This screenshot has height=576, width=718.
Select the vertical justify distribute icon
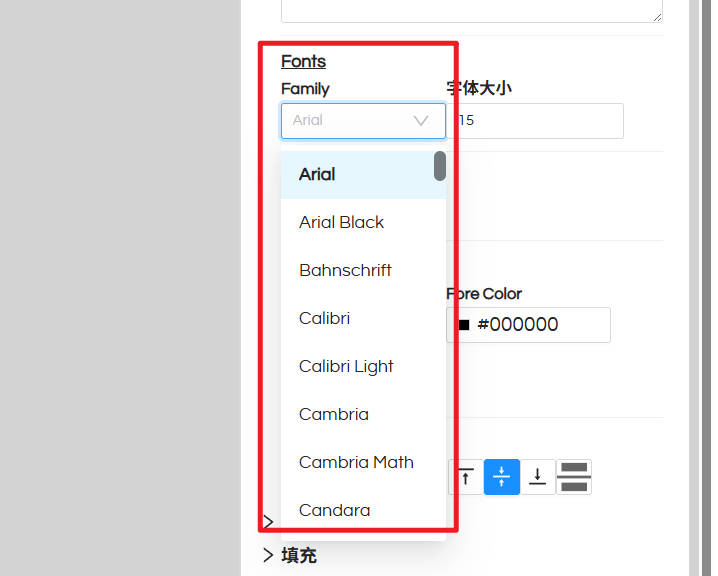tap(574, 477)
